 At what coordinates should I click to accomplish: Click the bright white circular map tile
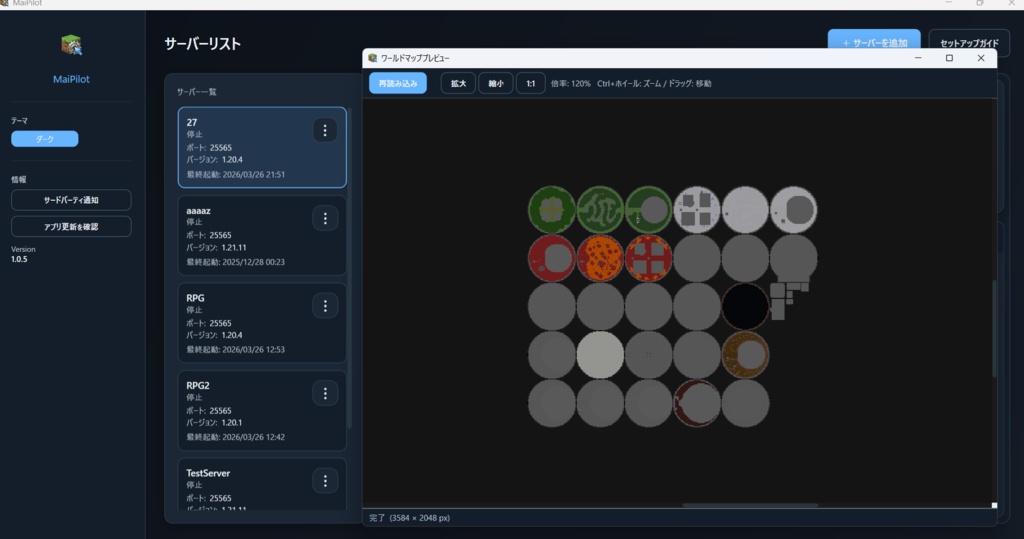point(600,355)
